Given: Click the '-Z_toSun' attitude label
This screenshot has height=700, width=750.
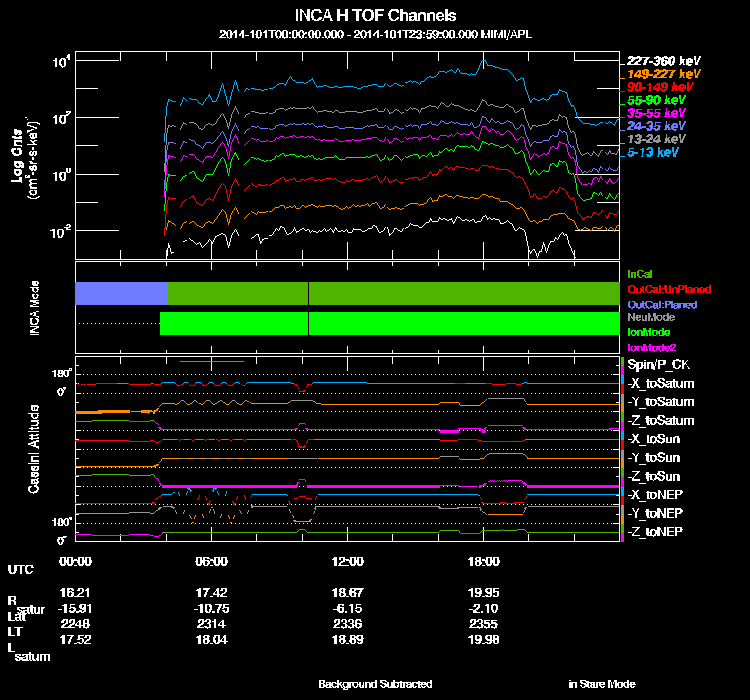Looking at the screenshot, I should click(x=653, y=476).
